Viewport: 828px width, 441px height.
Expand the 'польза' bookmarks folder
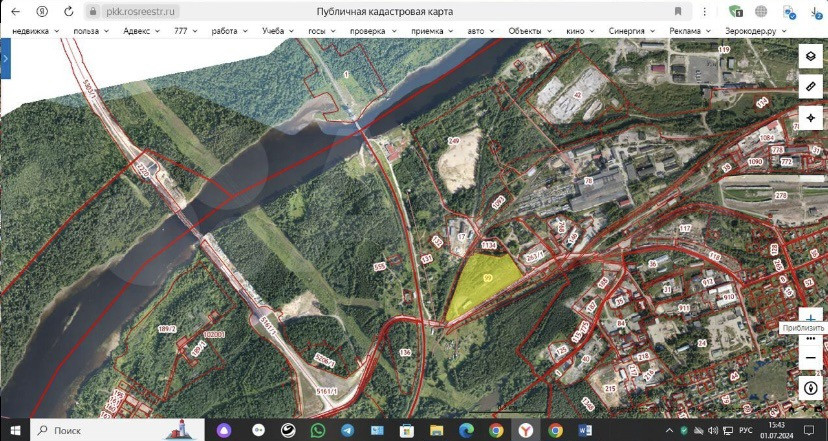[91, 31]
